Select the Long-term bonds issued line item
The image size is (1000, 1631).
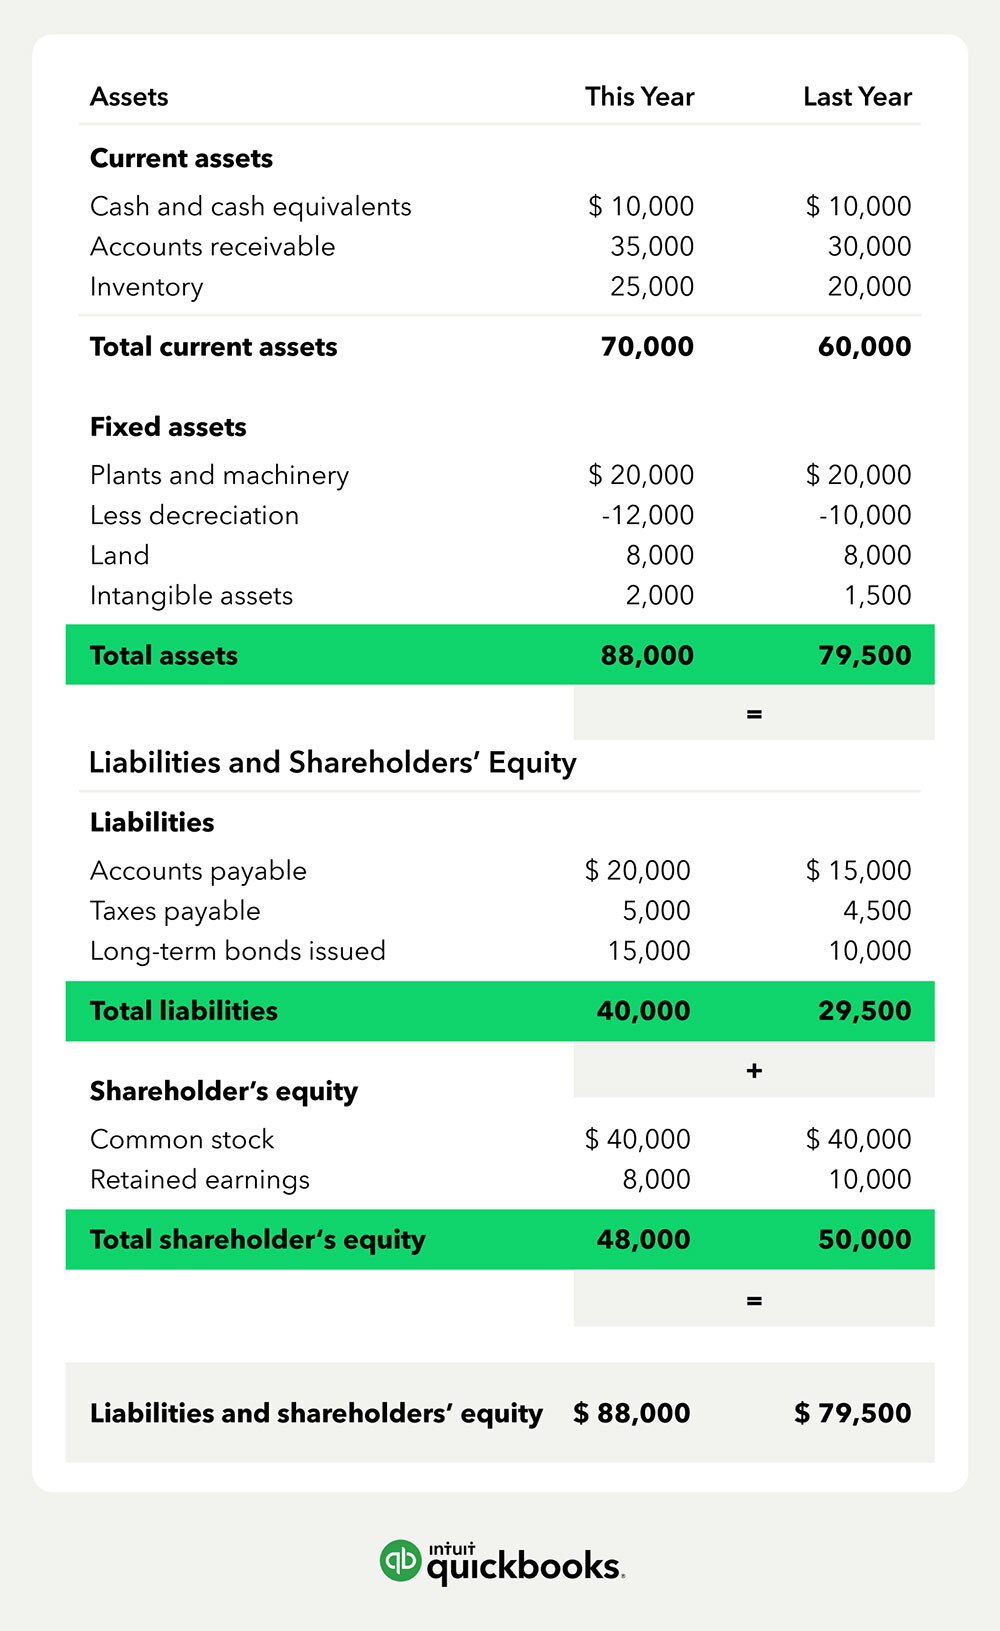[x=237, y=951]
